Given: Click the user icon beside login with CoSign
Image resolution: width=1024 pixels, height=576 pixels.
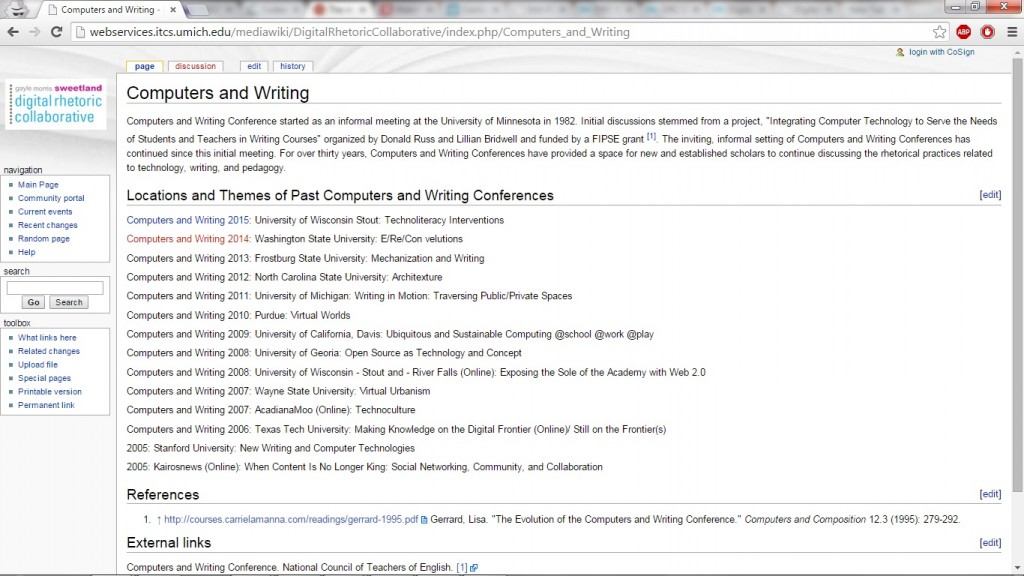Looking at the screenshot, I should 900,52.
